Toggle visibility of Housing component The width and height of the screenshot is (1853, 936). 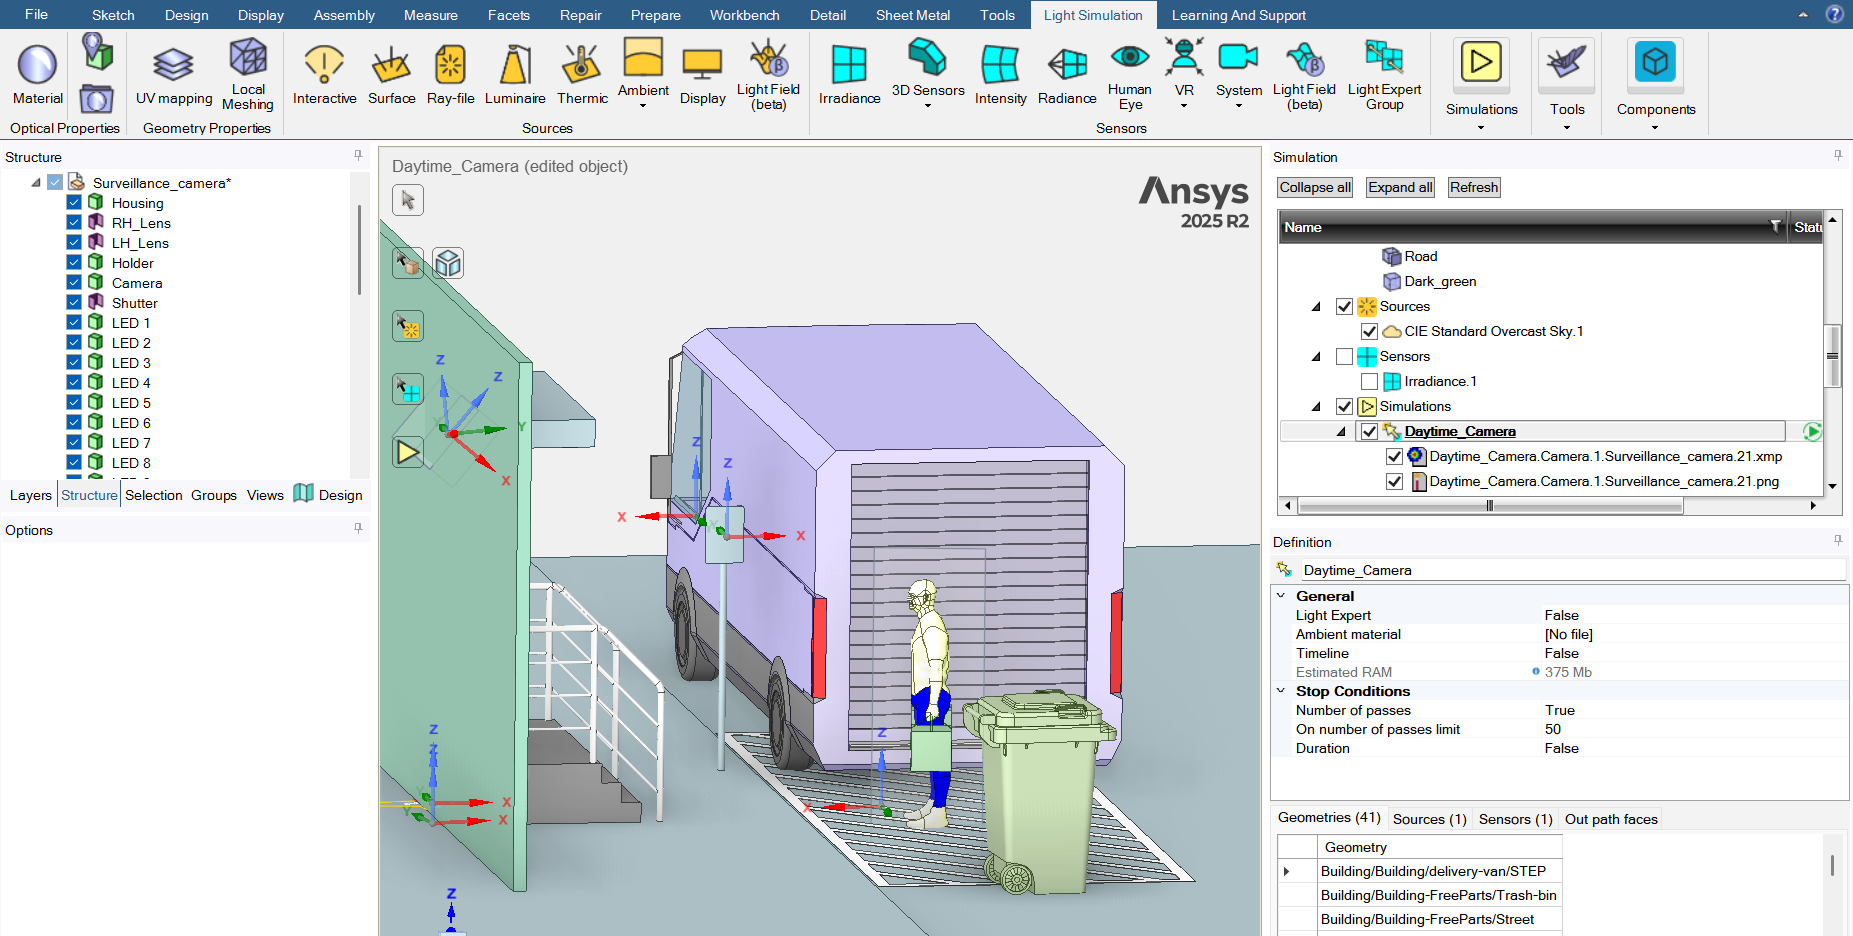click(x=74, y=202)
